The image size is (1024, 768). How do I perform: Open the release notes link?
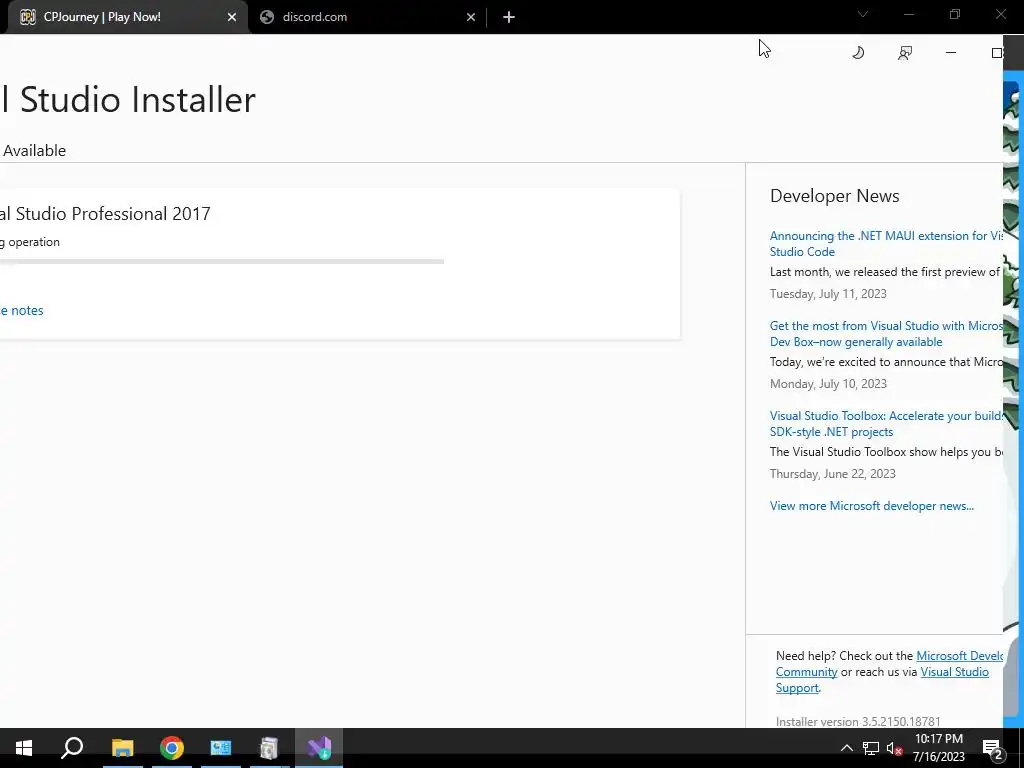pyautogui.click(x=22, y=310)
